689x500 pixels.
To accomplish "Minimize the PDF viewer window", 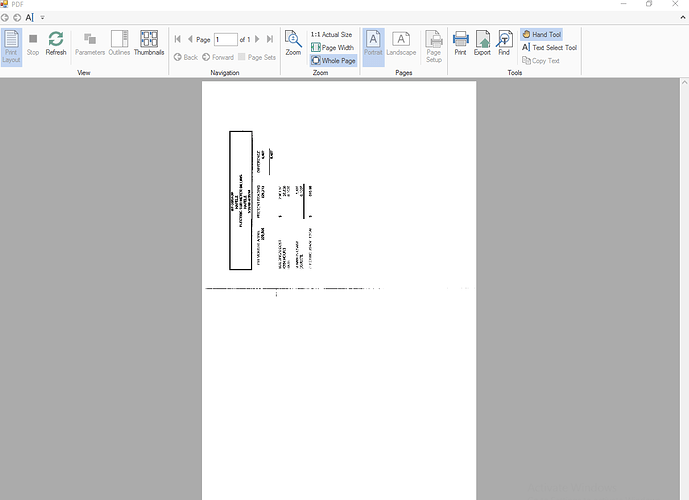I will point(624,4).
